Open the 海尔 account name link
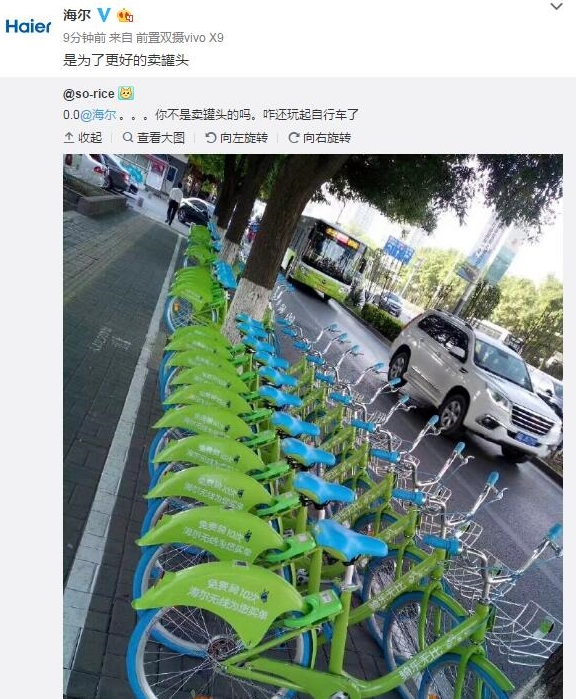This screenshot has height=699, width=576. 77,15
